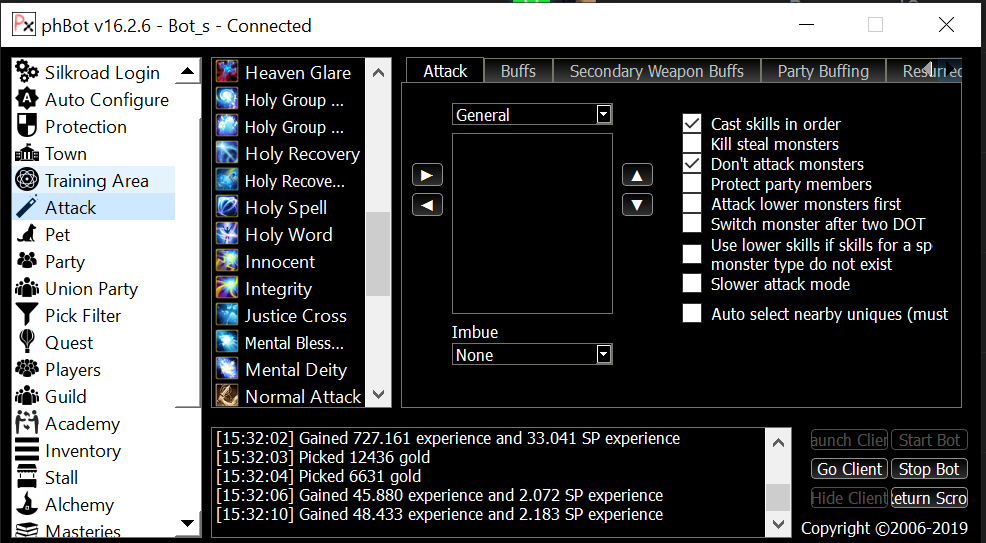The width and height of the screenshot is (986, 543).
Task: Open the Party Buffing tab
Action: pos(823,71)
